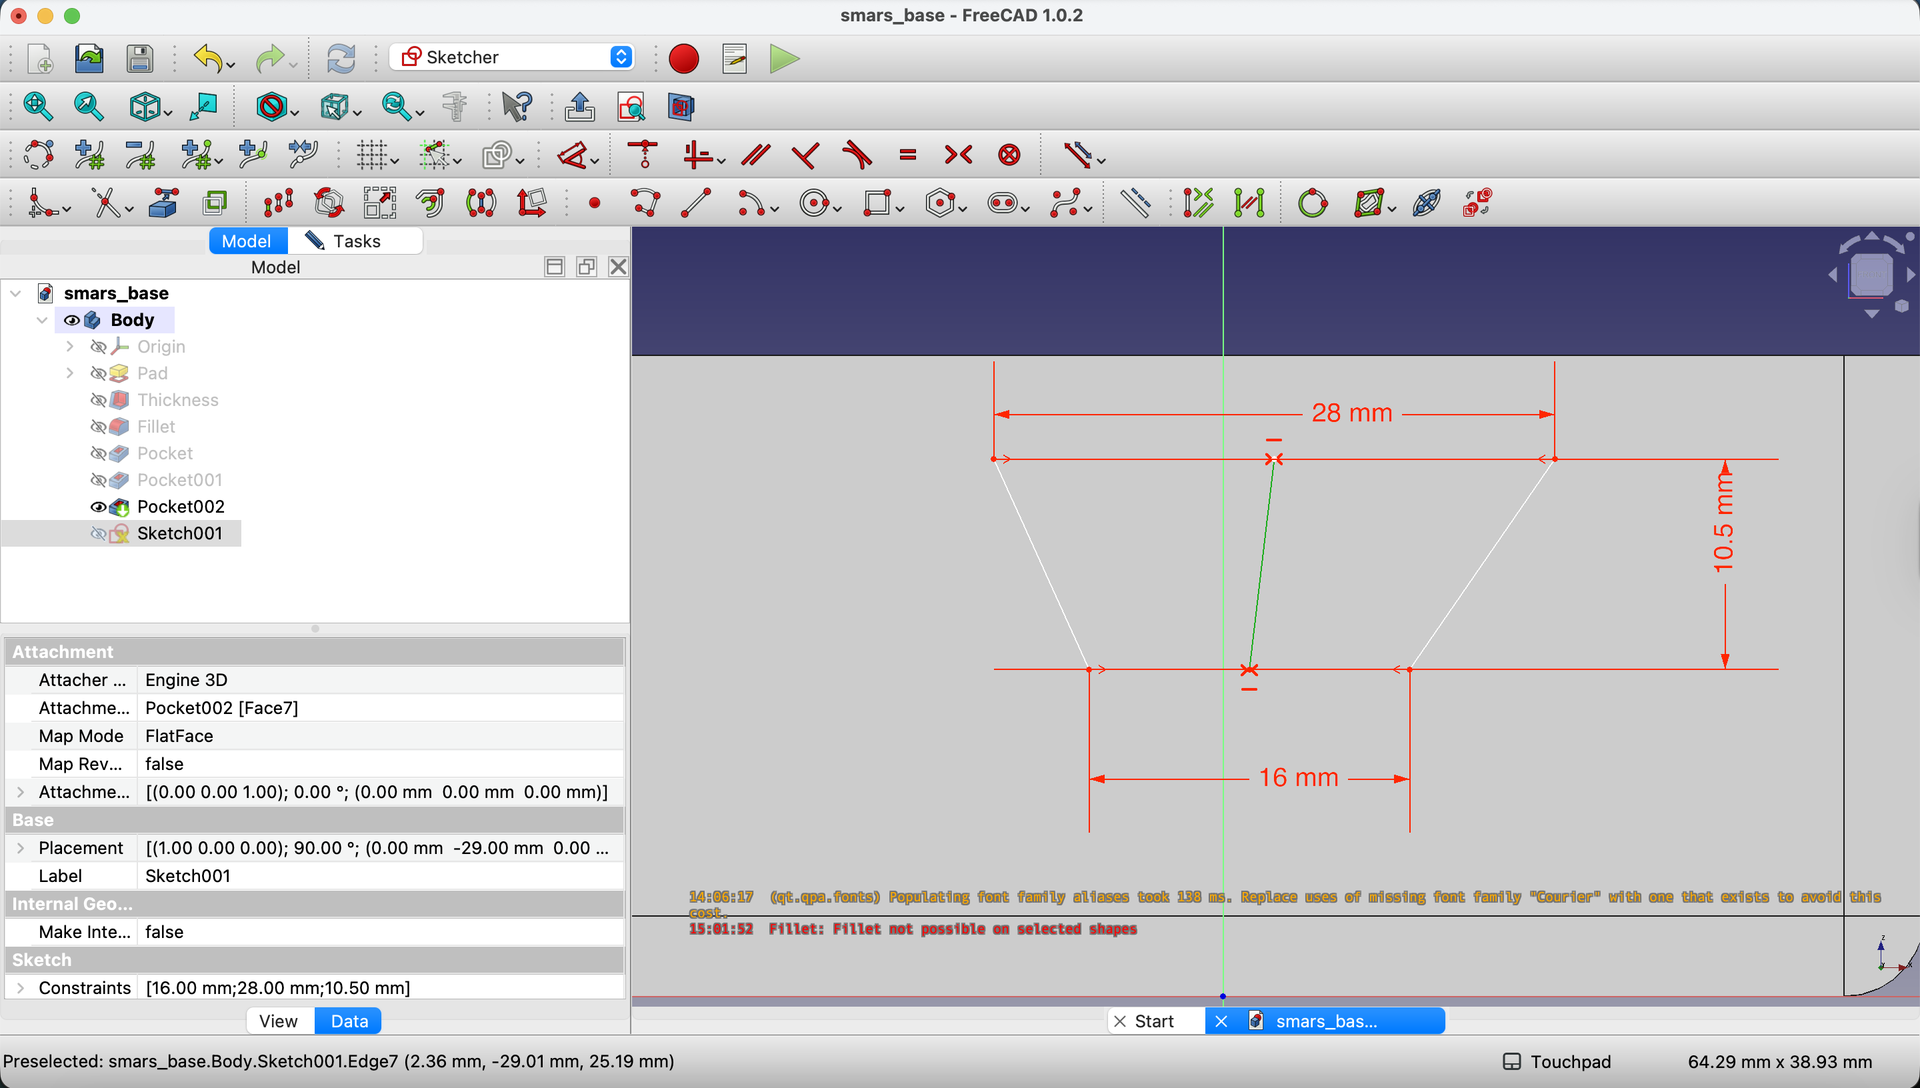Expand the Placement property row

click(x=21, y=848)
